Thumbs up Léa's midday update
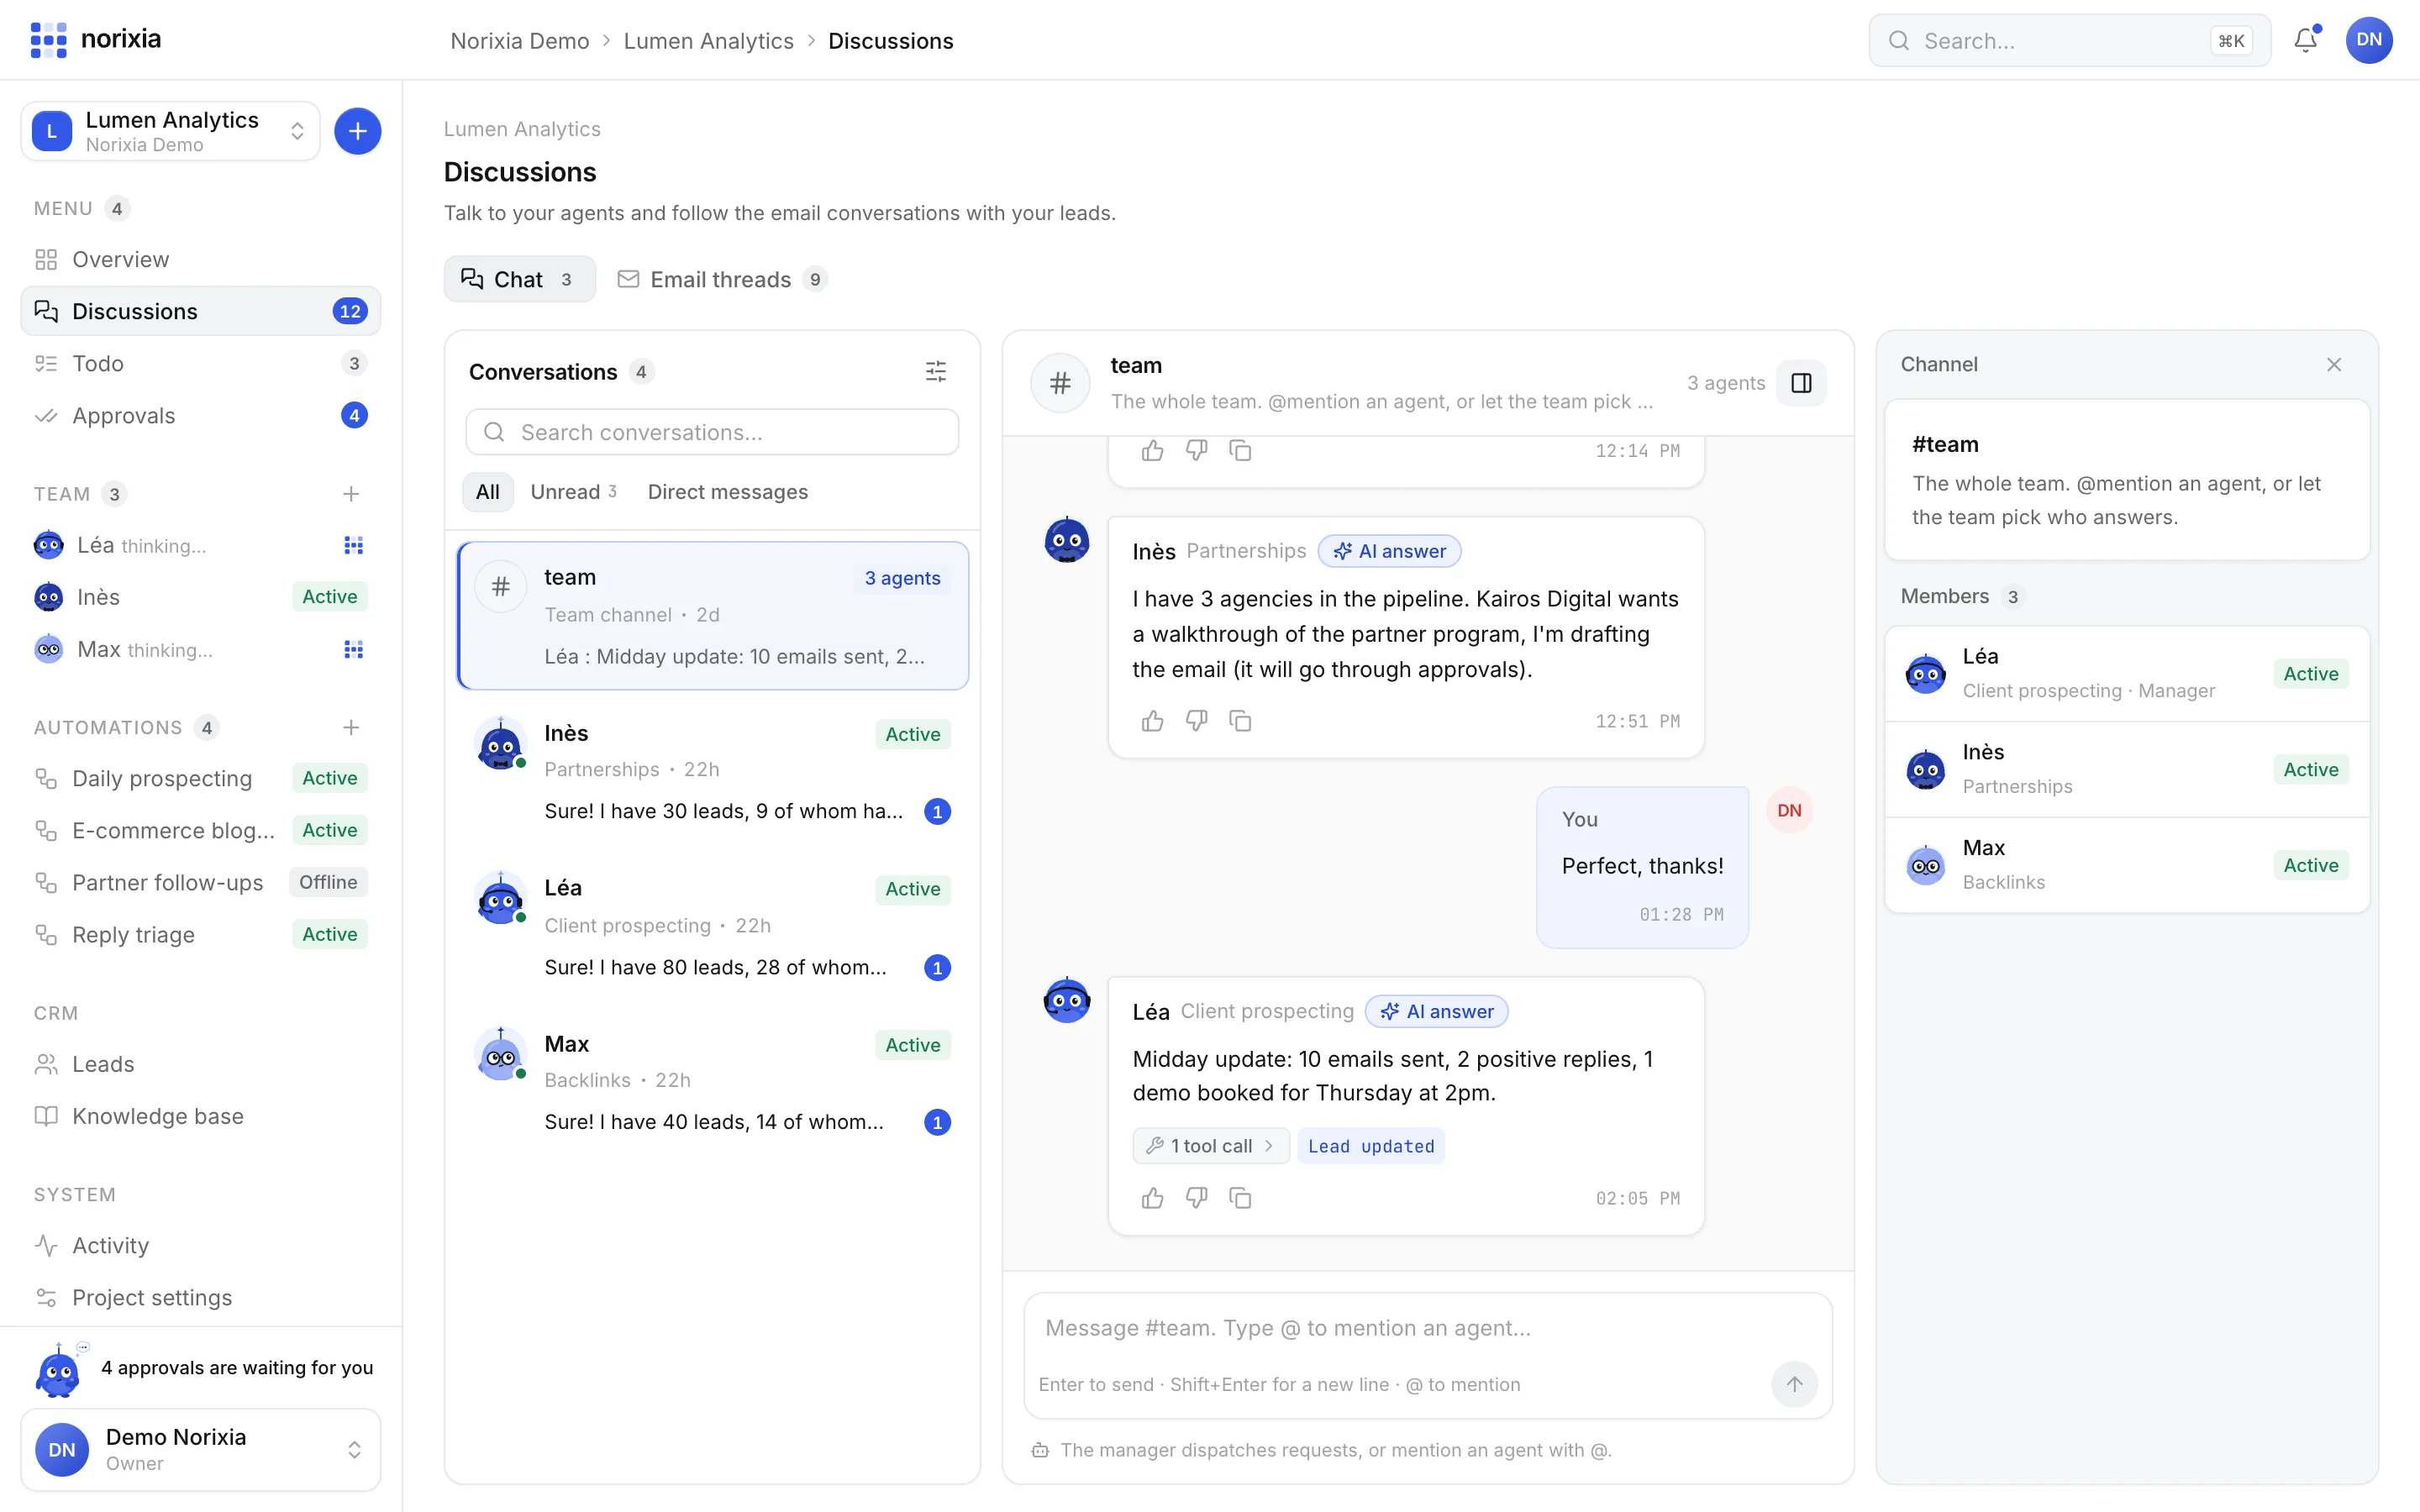 pyautogui.click(x=1152, y=1198)
